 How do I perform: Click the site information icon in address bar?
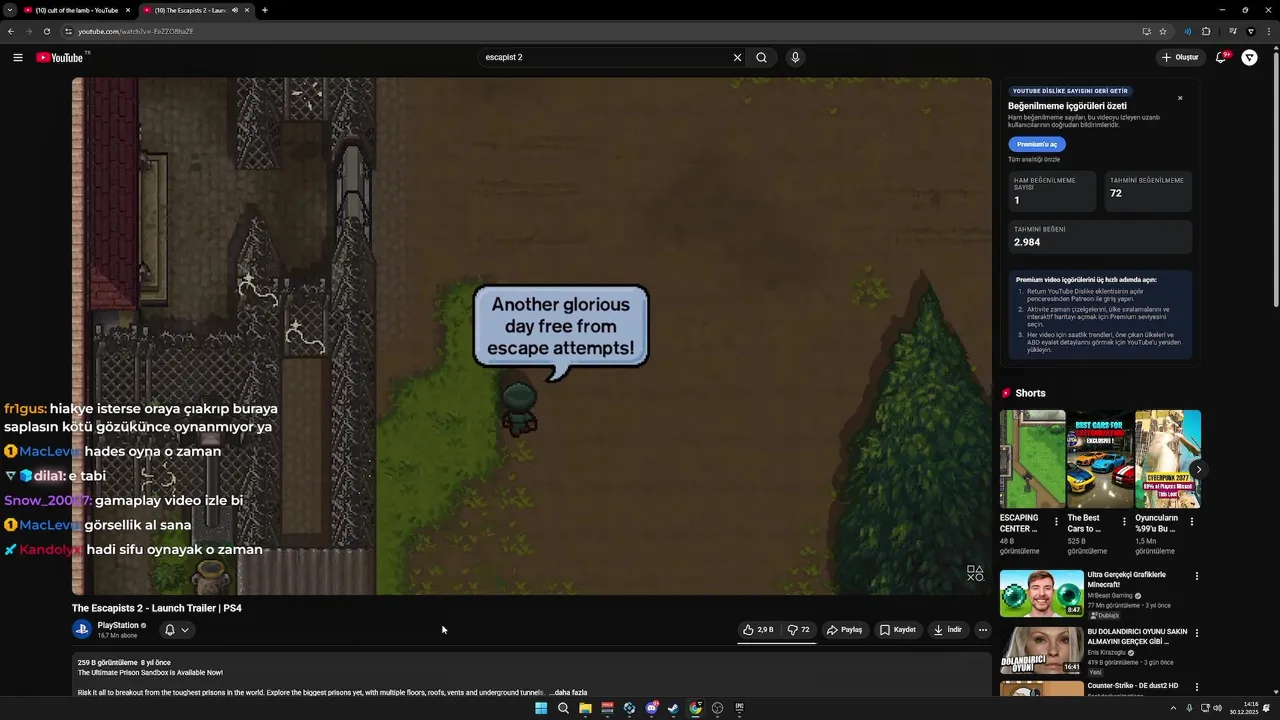pyautogui.click(x=70, y=31)
